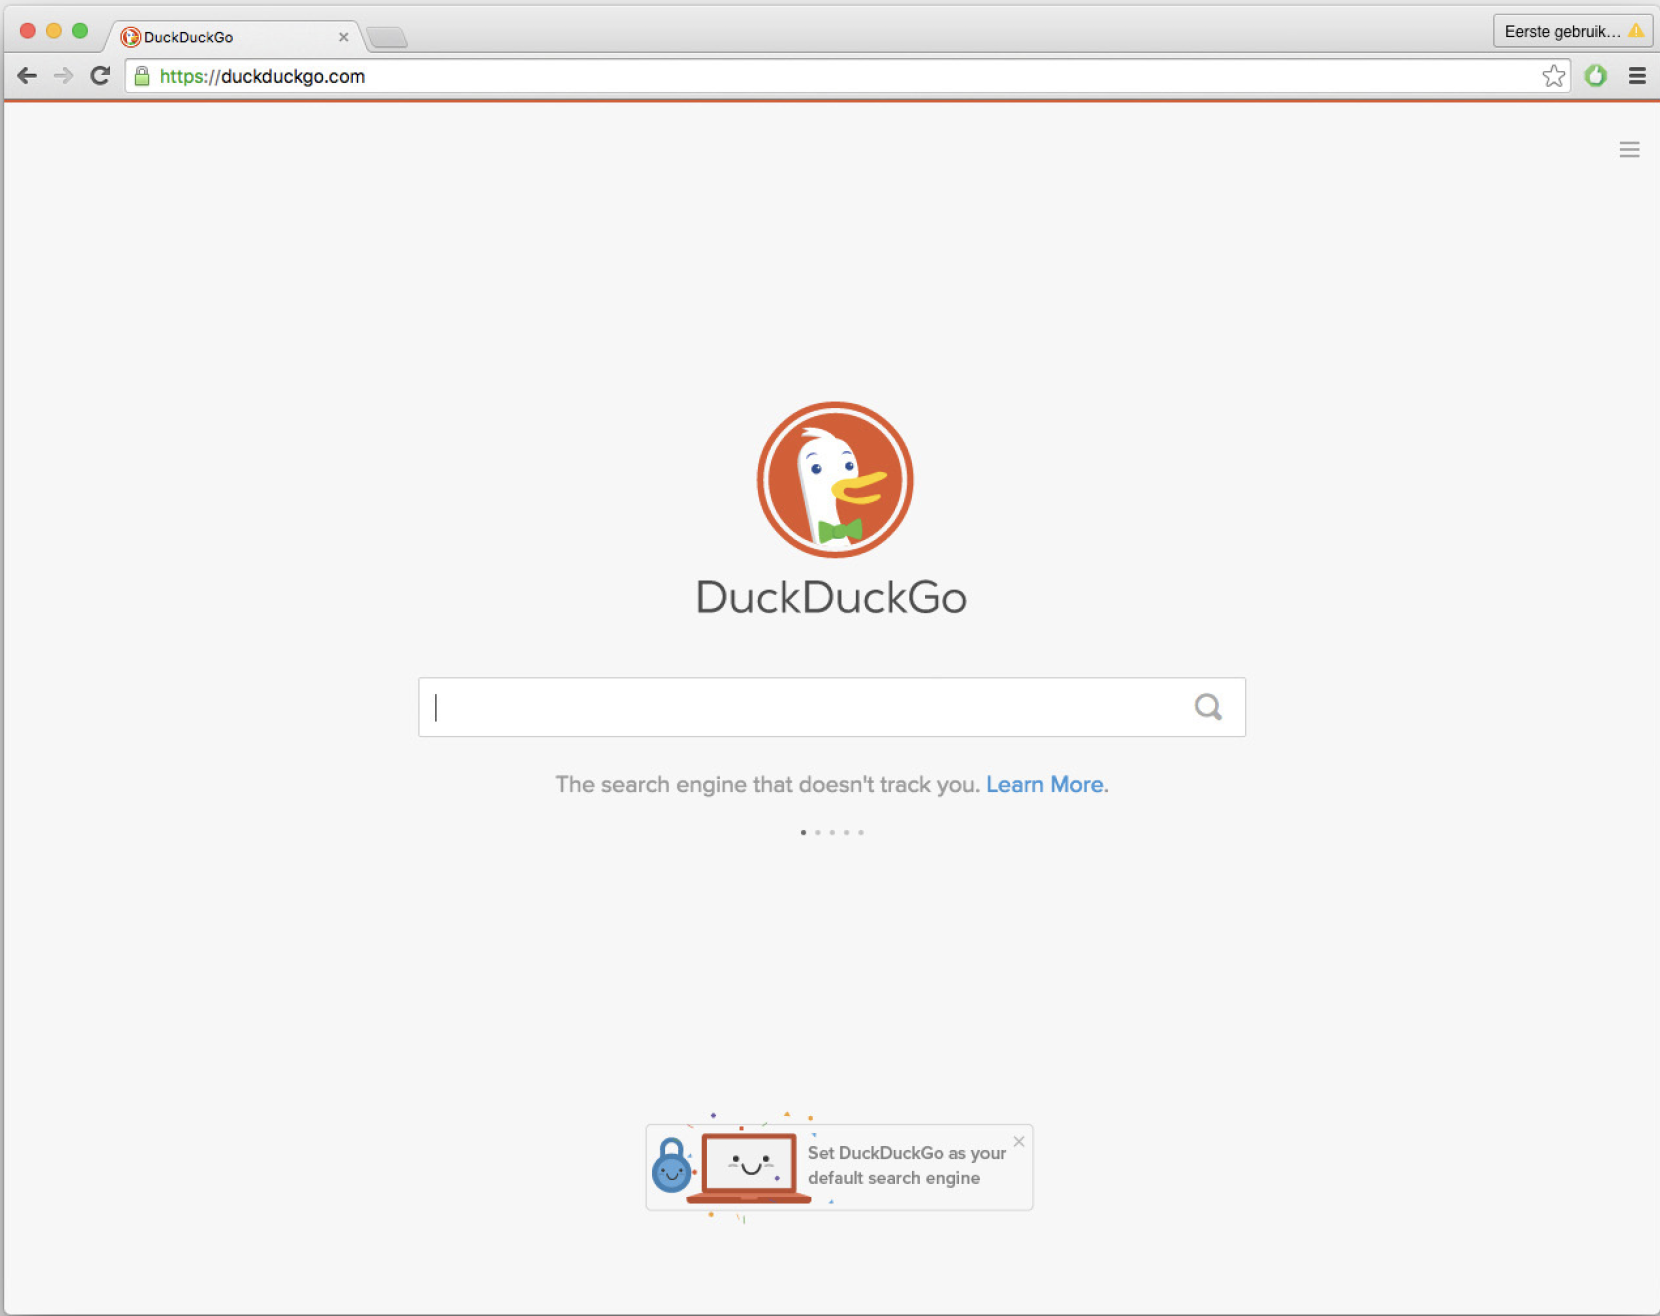Image resolution: width=1660 pixels, height=1316 pixels.
Task: Reload the DuckDuckGo page
Action: (100, 76)
